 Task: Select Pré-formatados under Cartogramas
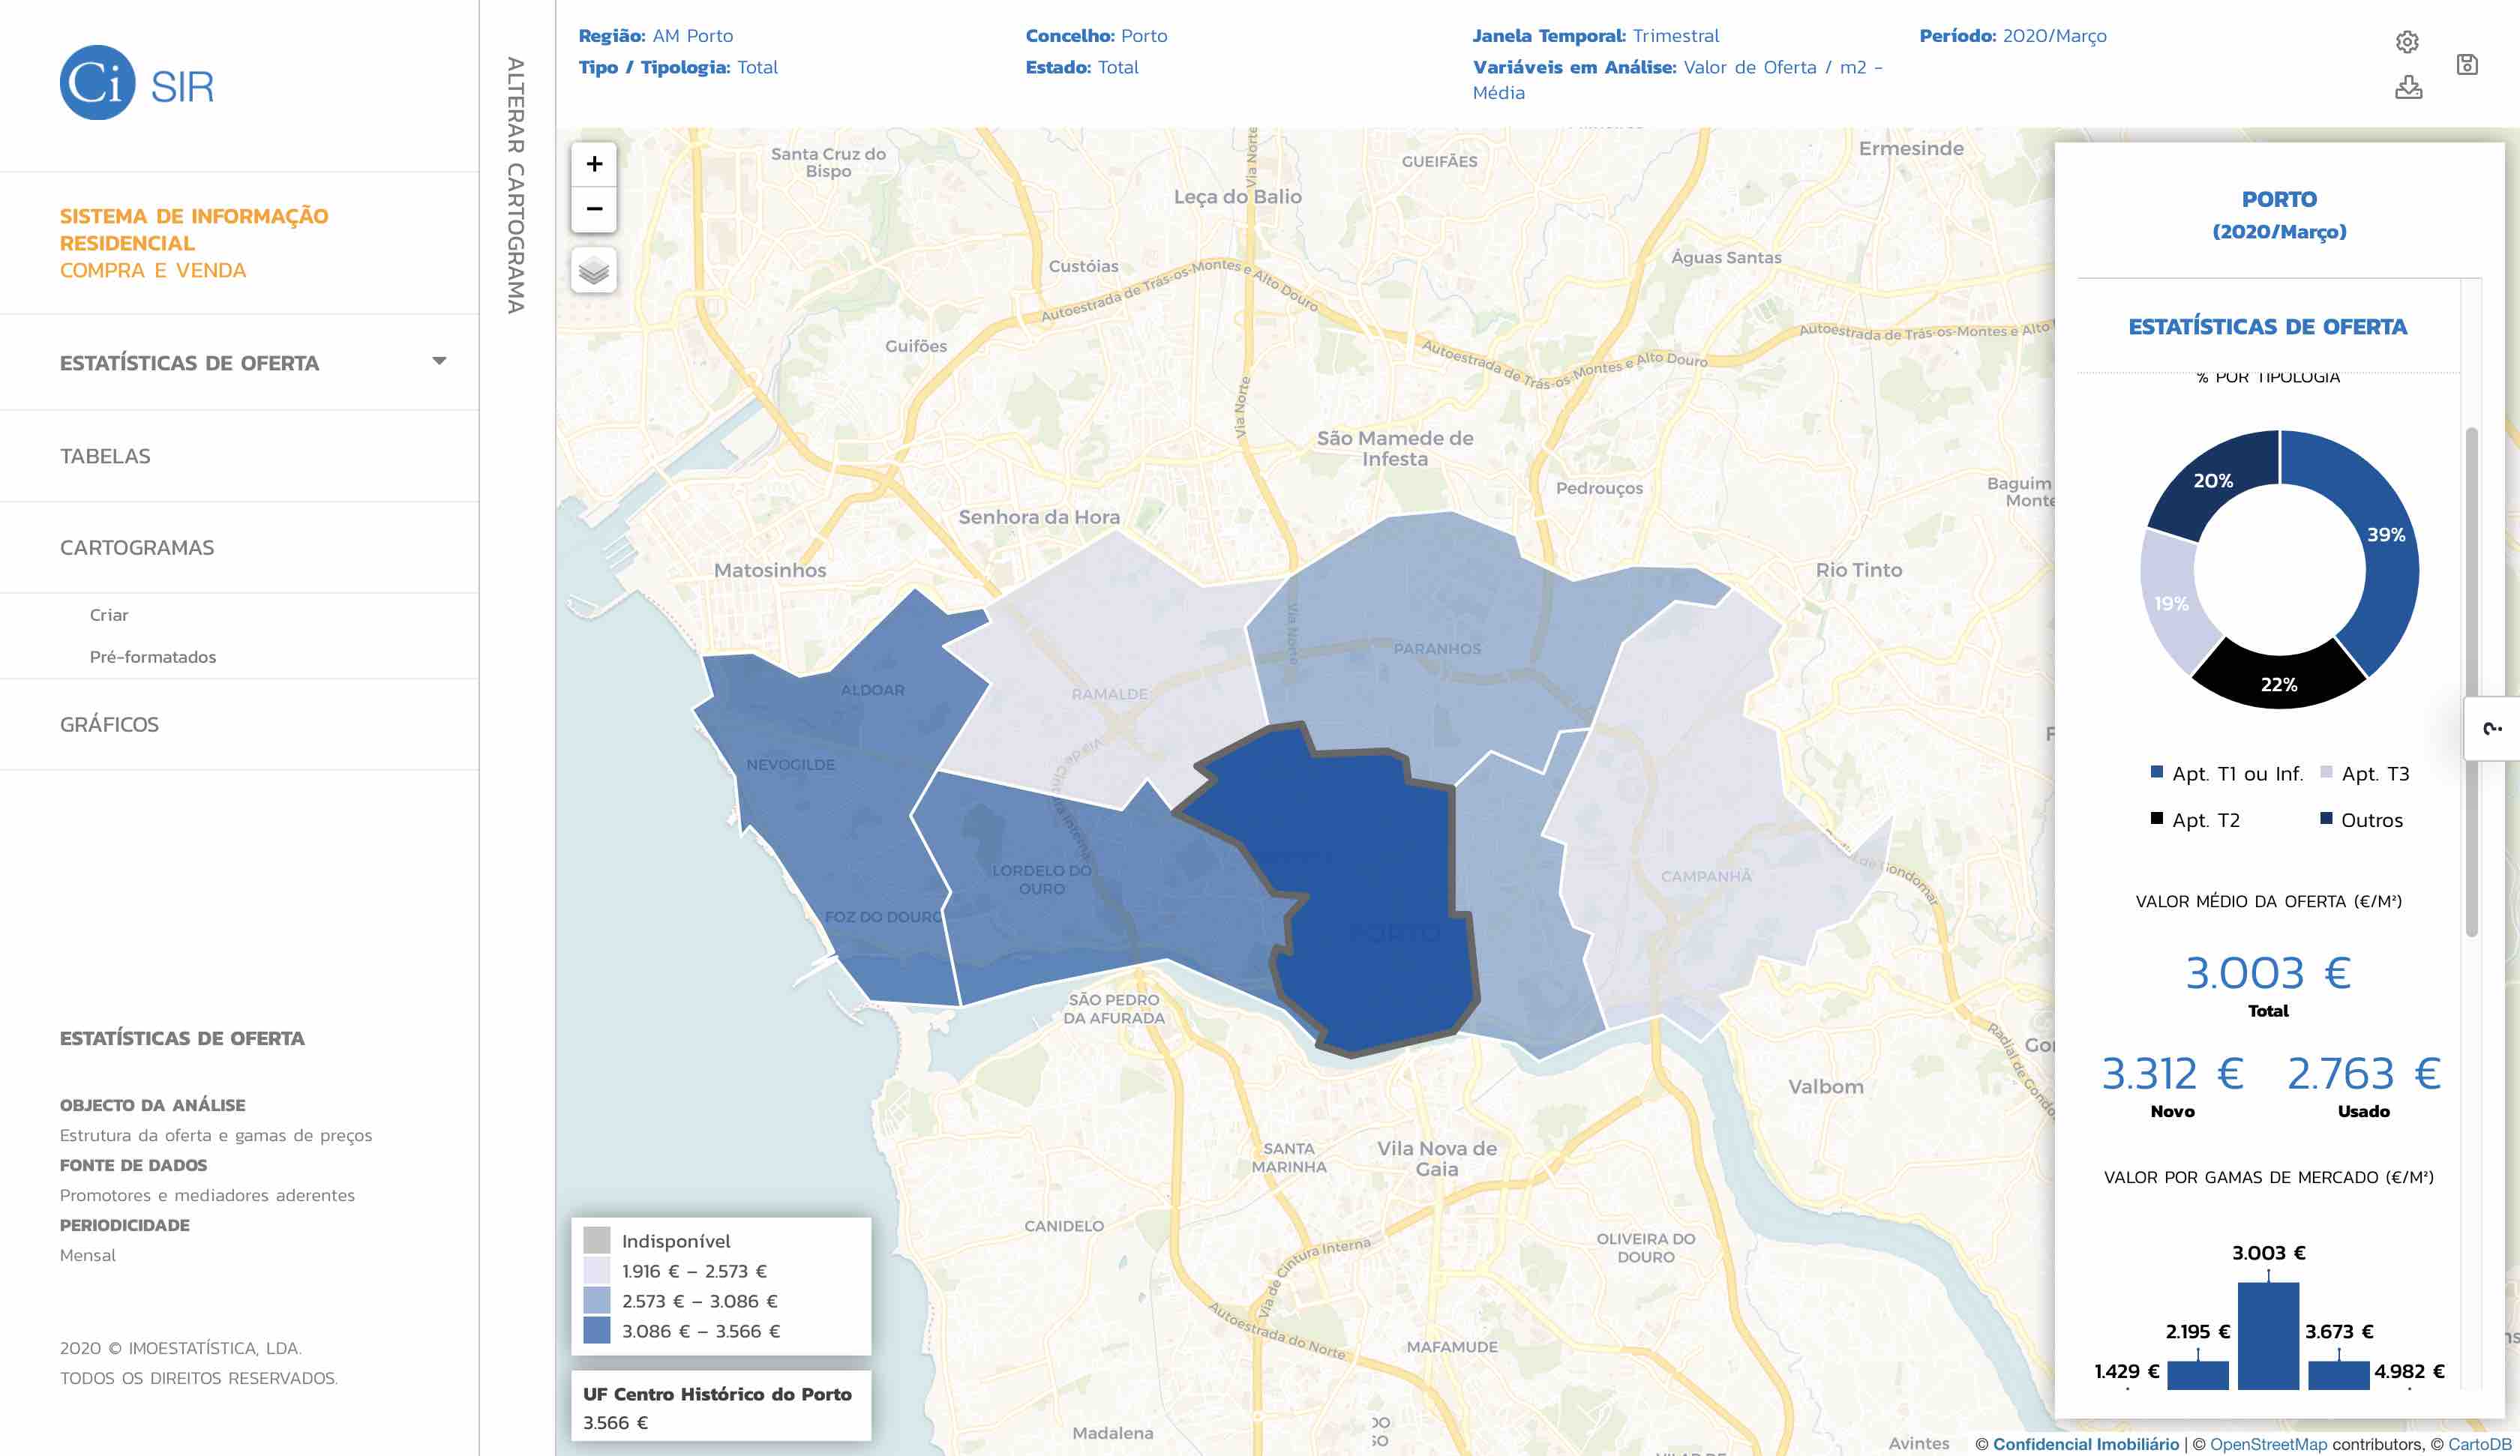[x=152, y=657]
